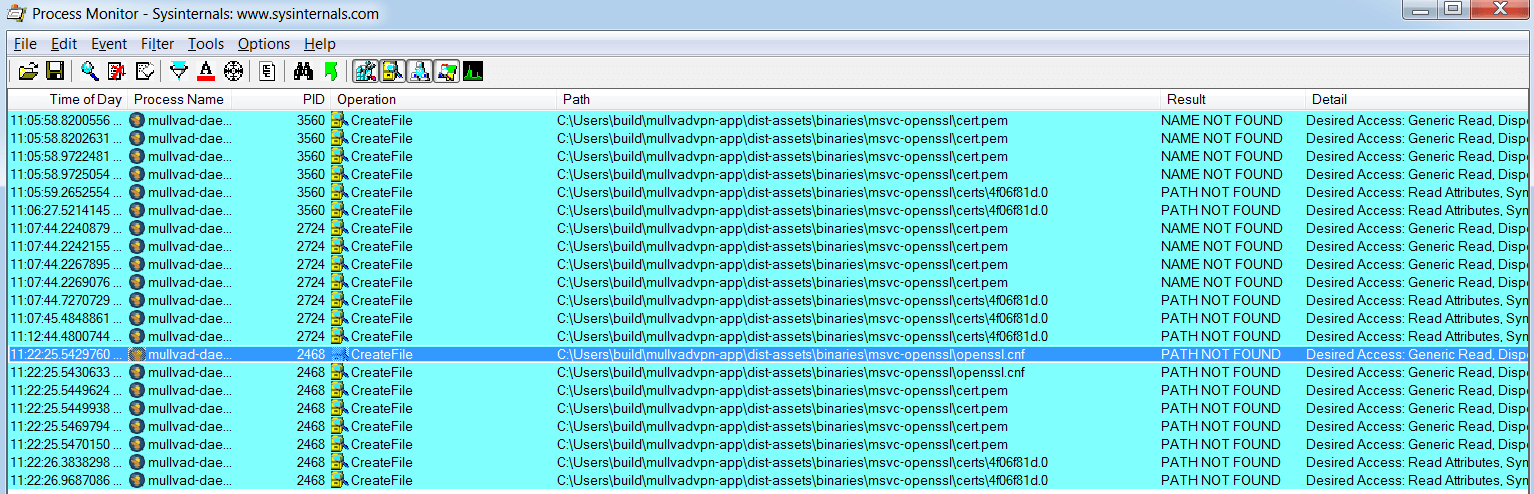Open the Tools menu
The height and width of the screenshot is (494, 1534).
point(206,44)
